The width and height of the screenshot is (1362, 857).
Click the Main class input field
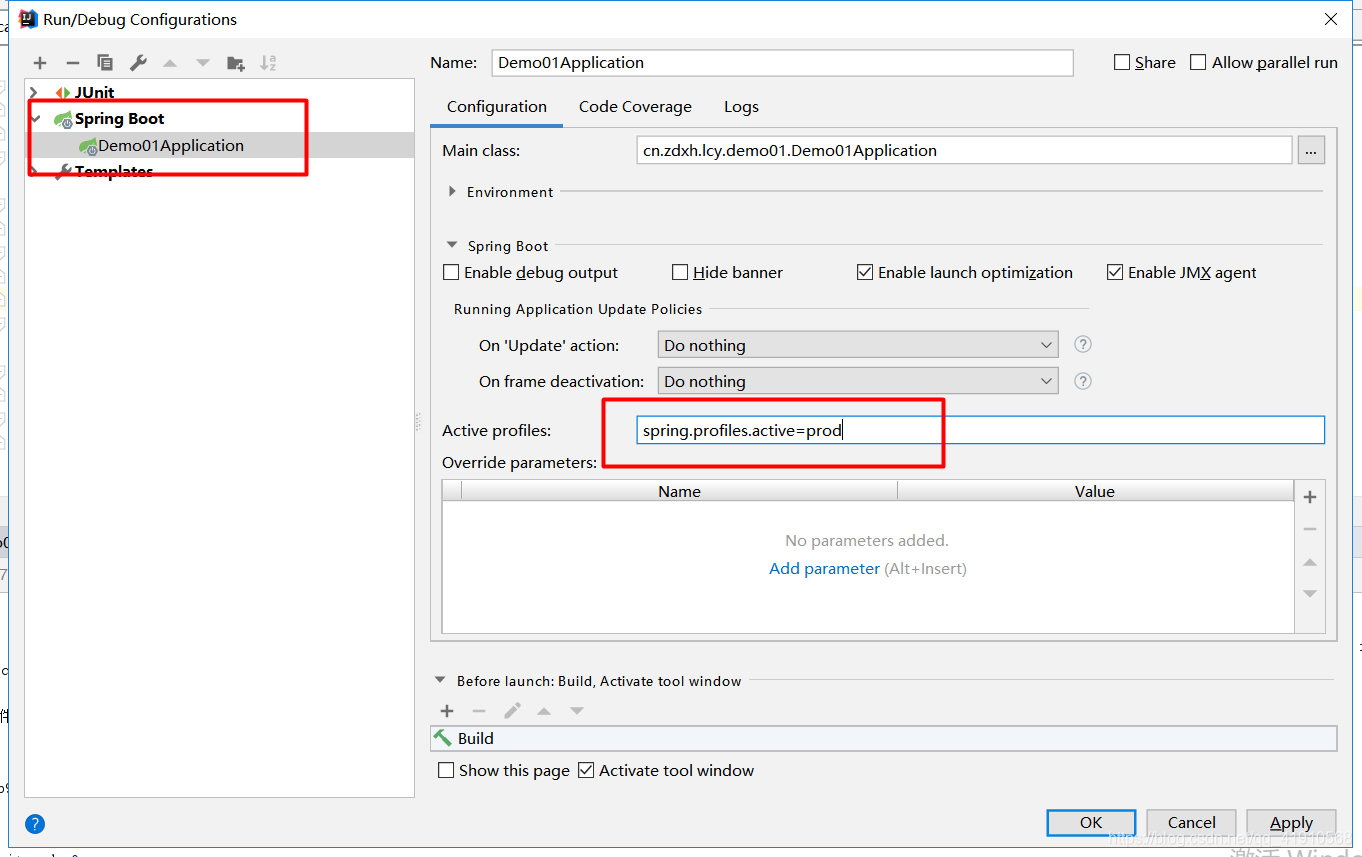click(964, 151)
